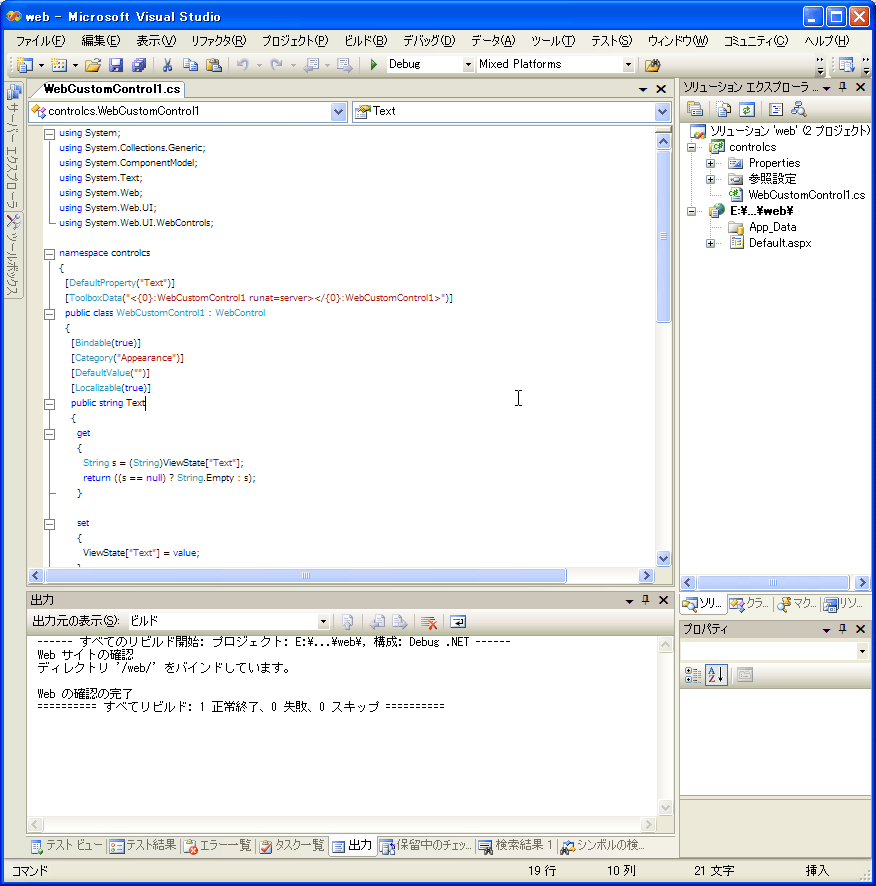Select WebCustomControl1.cs in Solution Explorer
The height and width of the screenshot is (886, 876).
[x=806, y=195]
